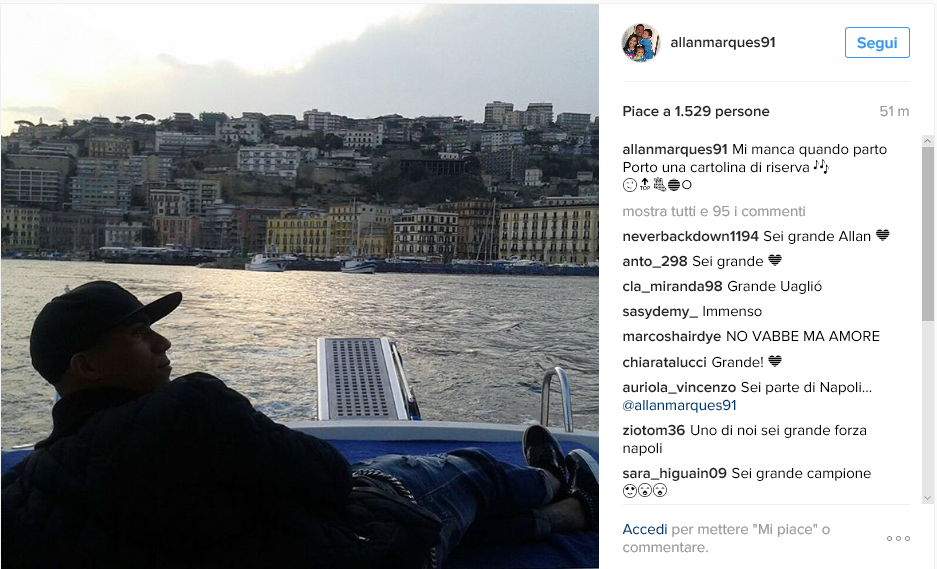Screen dimensions: 937x569
Task: Open ziotom36's profile
Action: [x=654, y=430]
